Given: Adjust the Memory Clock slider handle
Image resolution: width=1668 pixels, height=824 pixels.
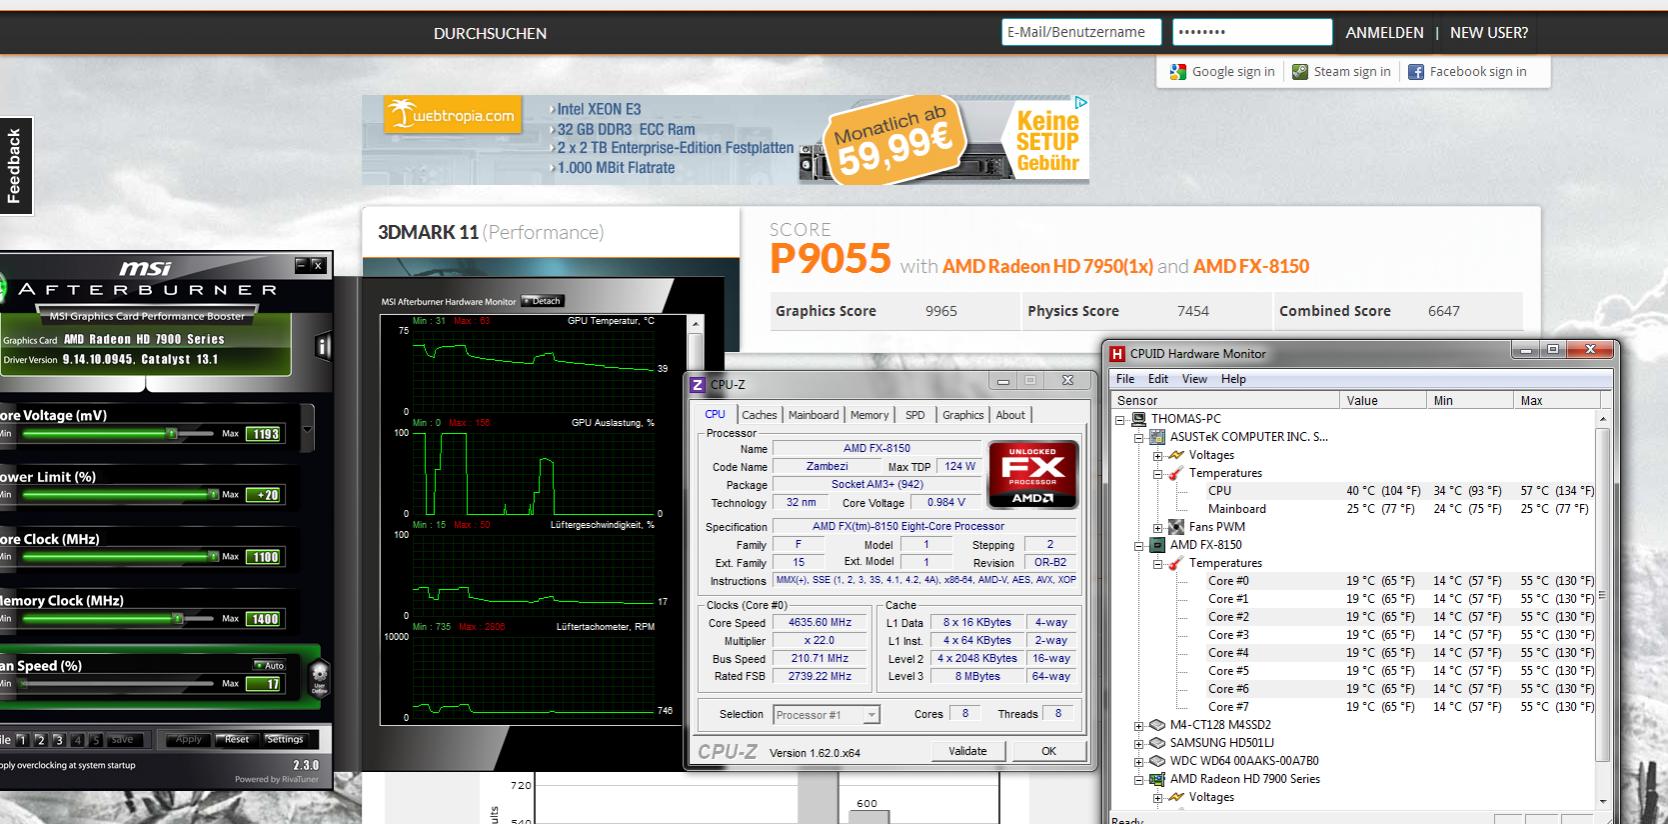Looking at the screenshot, I should point(178,619).
